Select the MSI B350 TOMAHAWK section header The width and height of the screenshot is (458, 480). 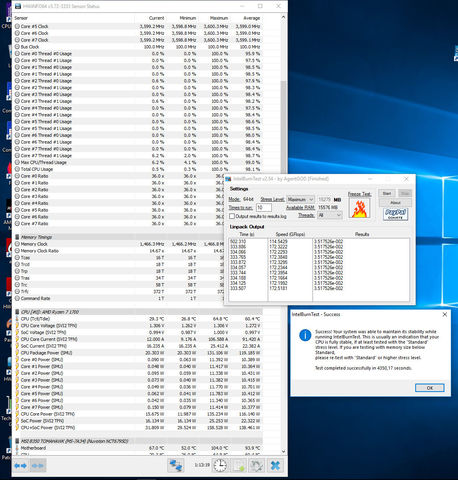(137, 441)
